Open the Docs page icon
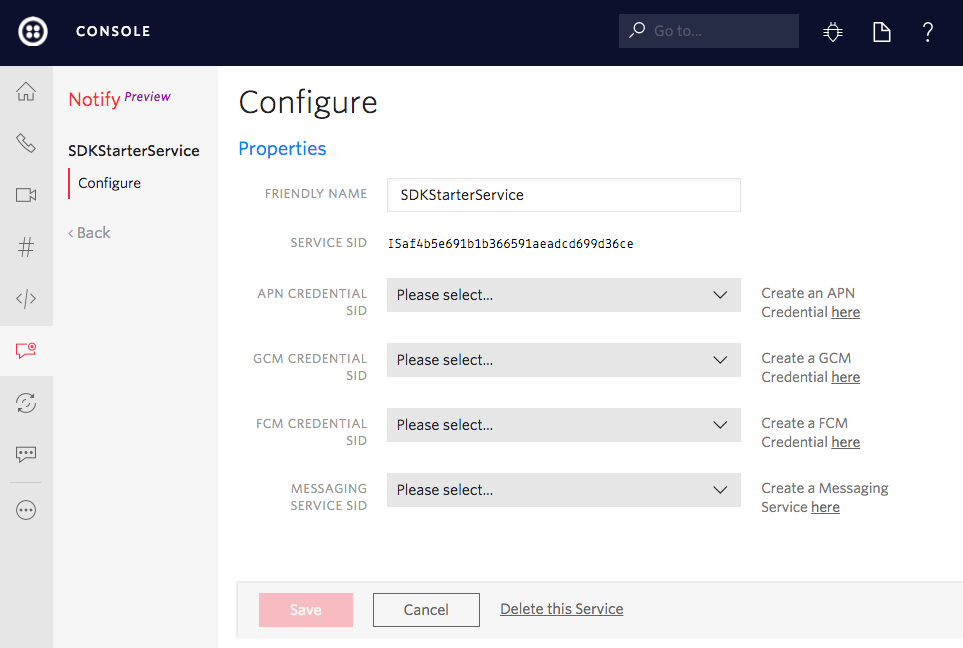Screen dimensions: 963x648 coord(881,31)
